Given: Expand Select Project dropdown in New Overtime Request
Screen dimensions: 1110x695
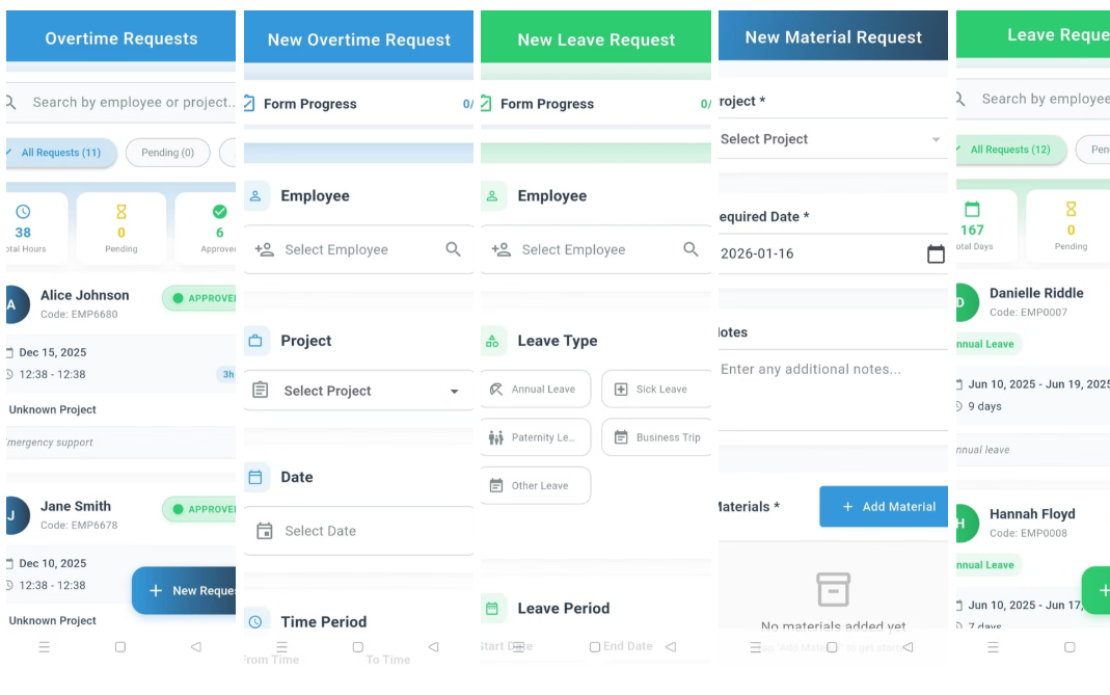Looking at the screenshot, I should pos(359,391).
